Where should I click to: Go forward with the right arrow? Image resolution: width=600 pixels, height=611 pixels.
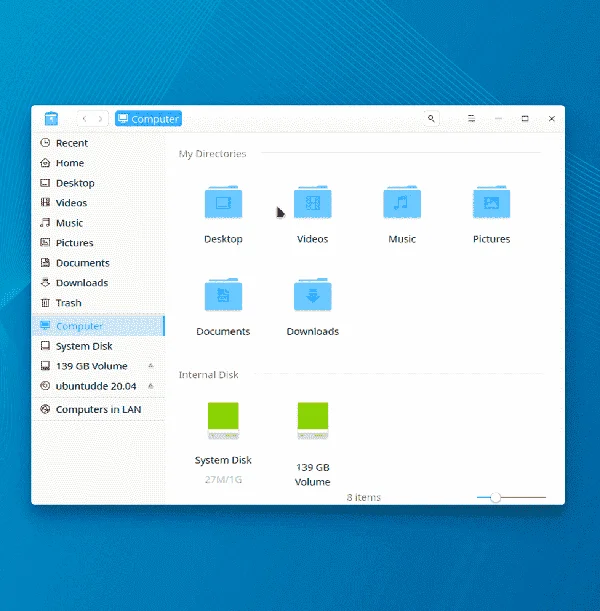point(100,118)
